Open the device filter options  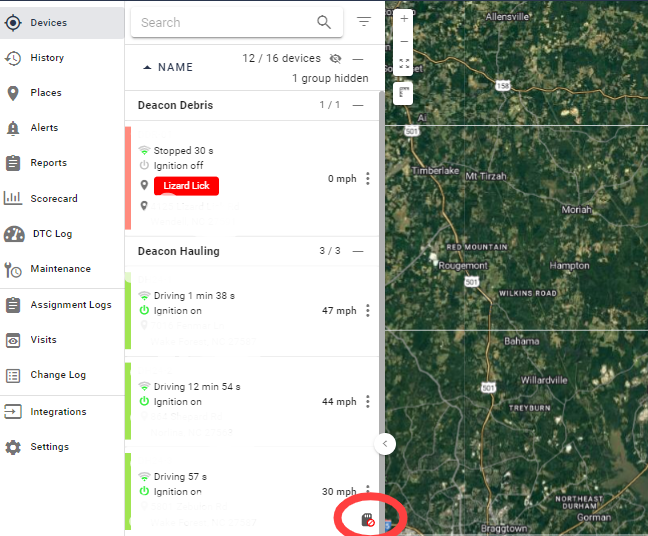pyautogui.click(x=364, y=21)
